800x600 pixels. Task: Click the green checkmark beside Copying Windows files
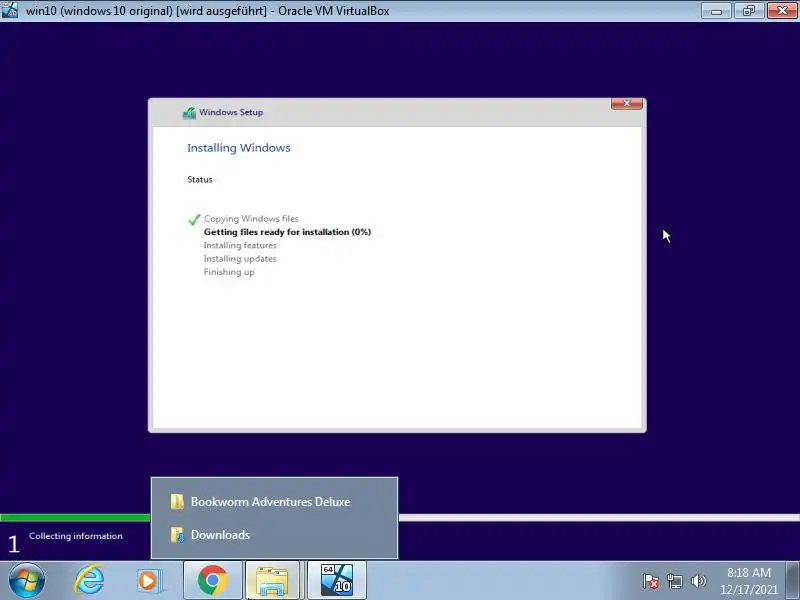194,219
